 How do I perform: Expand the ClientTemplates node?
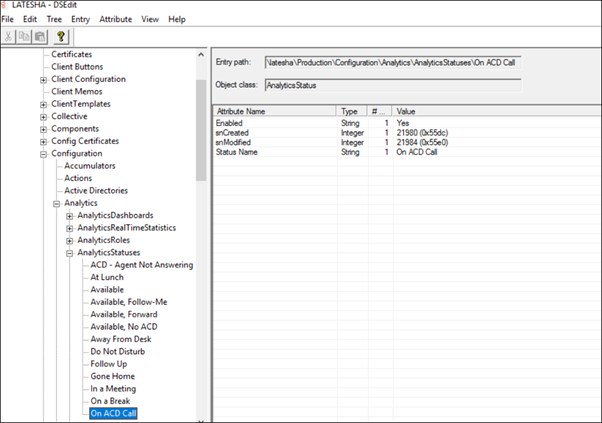coord(43,104)
